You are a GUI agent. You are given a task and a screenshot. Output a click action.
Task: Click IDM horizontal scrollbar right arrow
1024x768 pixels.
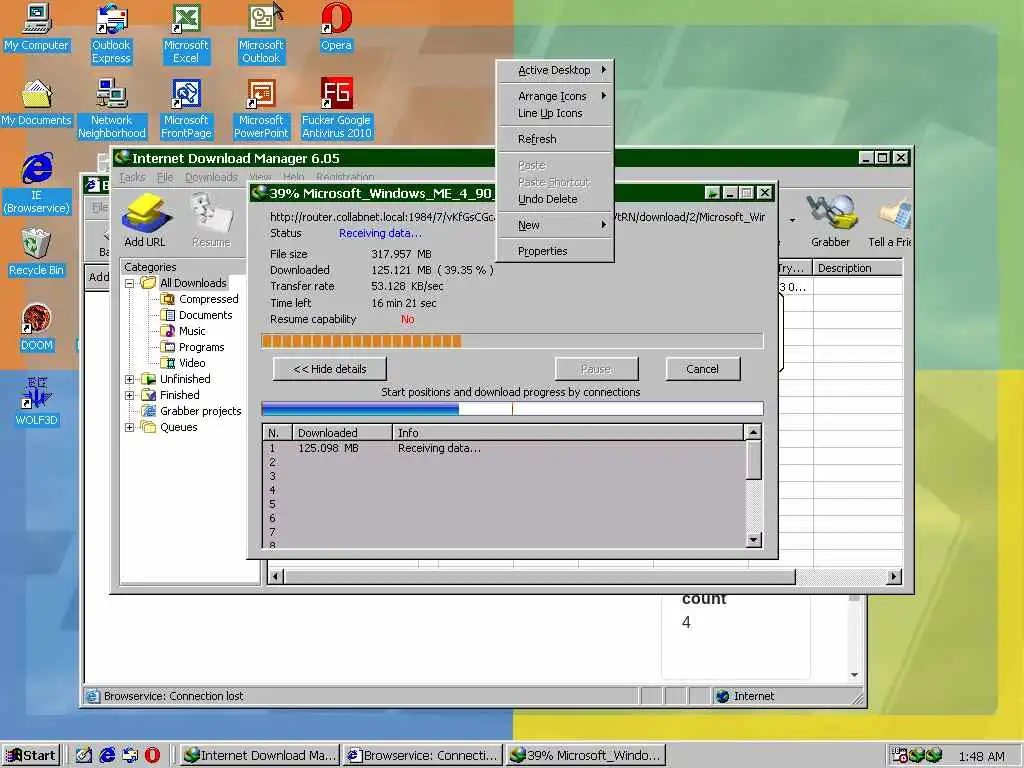click(894, 577)
